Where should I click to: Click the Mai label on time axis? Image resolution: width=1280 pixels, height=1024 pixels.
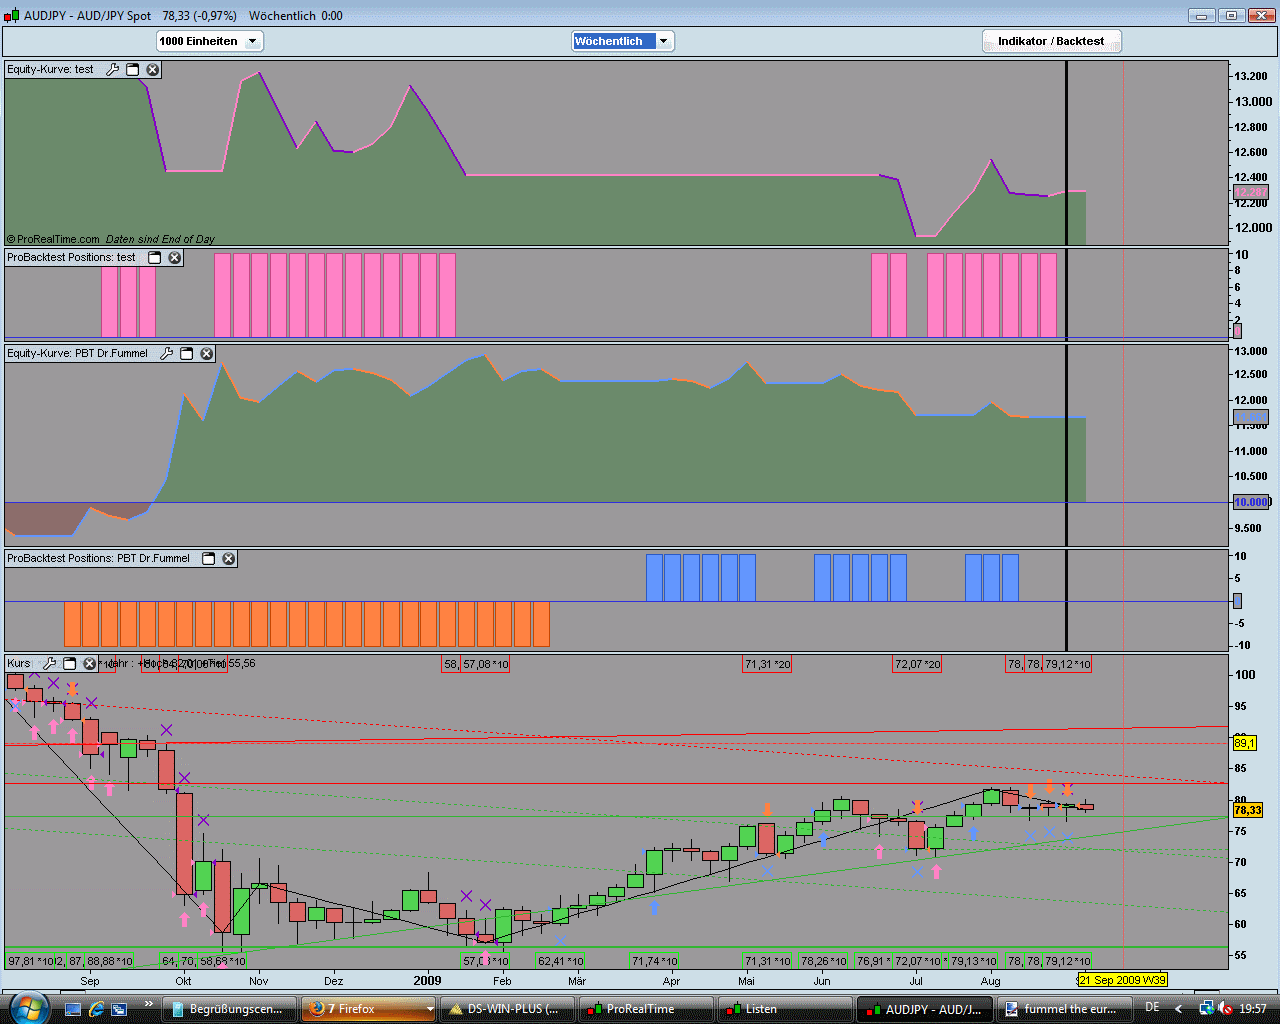[x=746, y=981]
